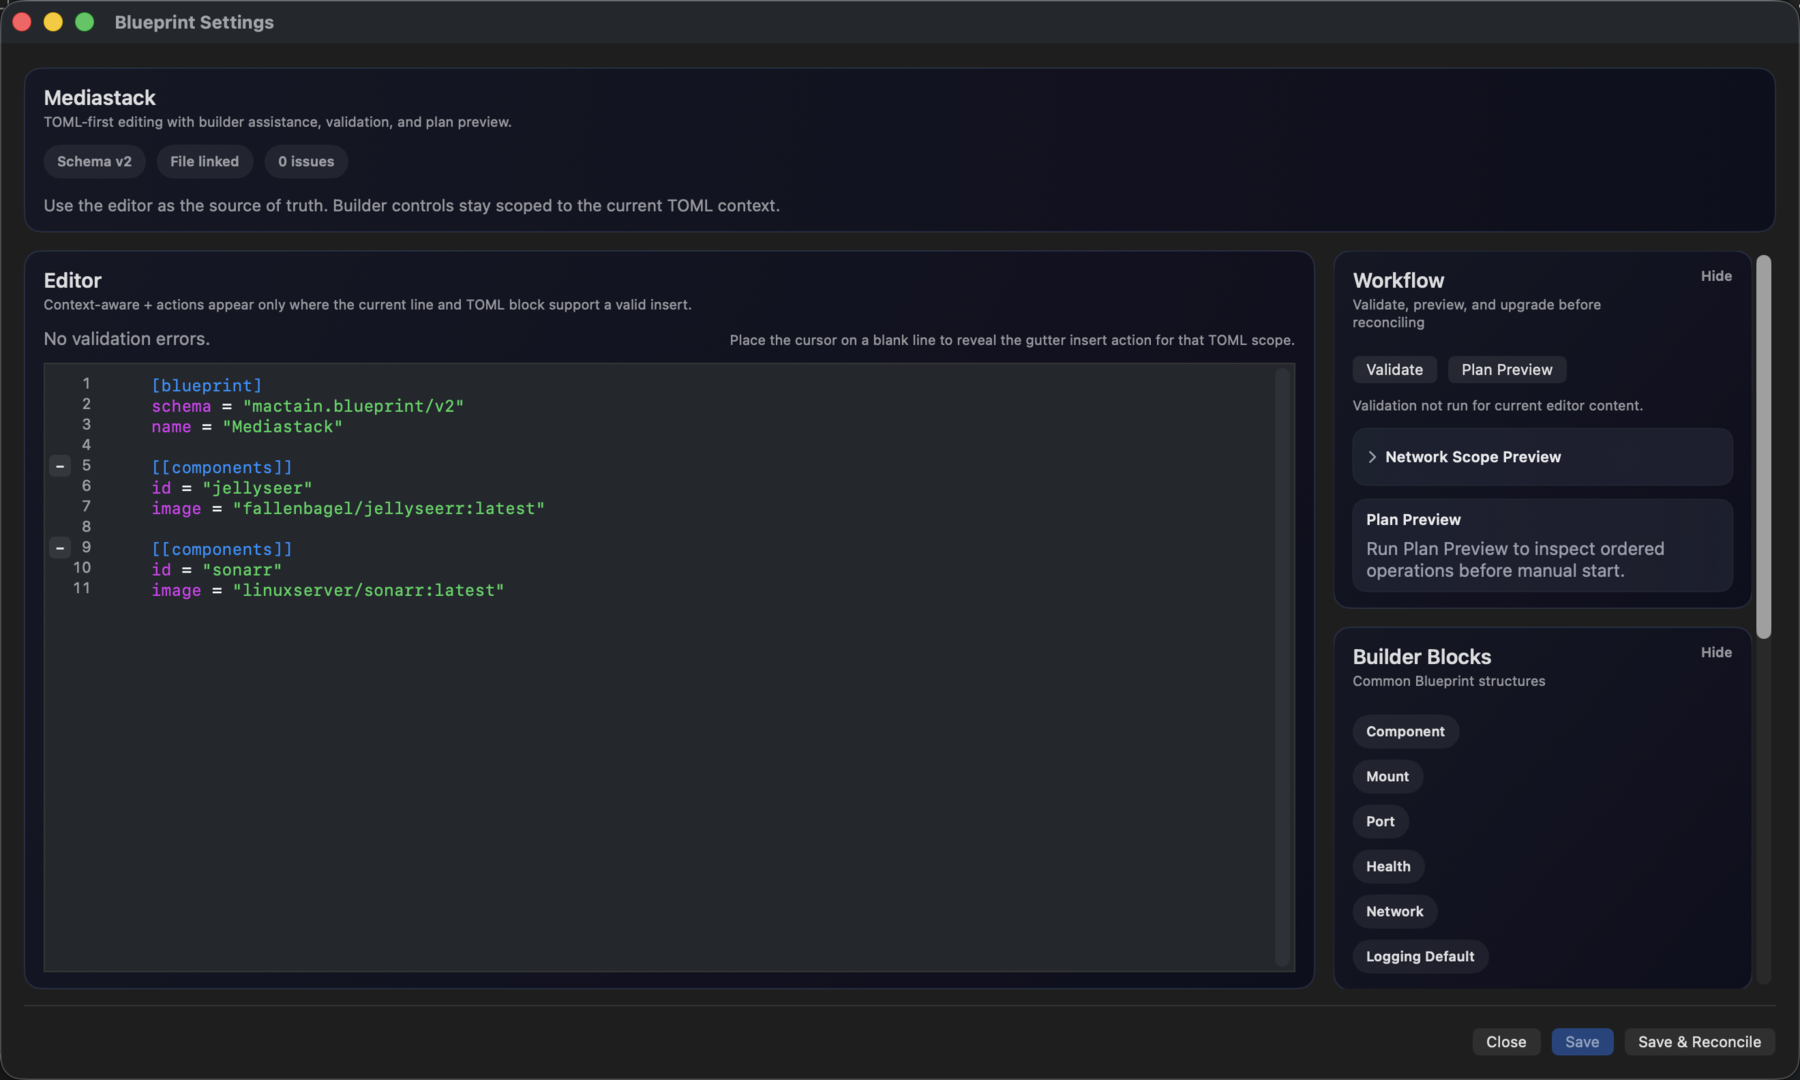Insert a Port builder block
The image size is (1800, 1080).
pos(1380,822)
